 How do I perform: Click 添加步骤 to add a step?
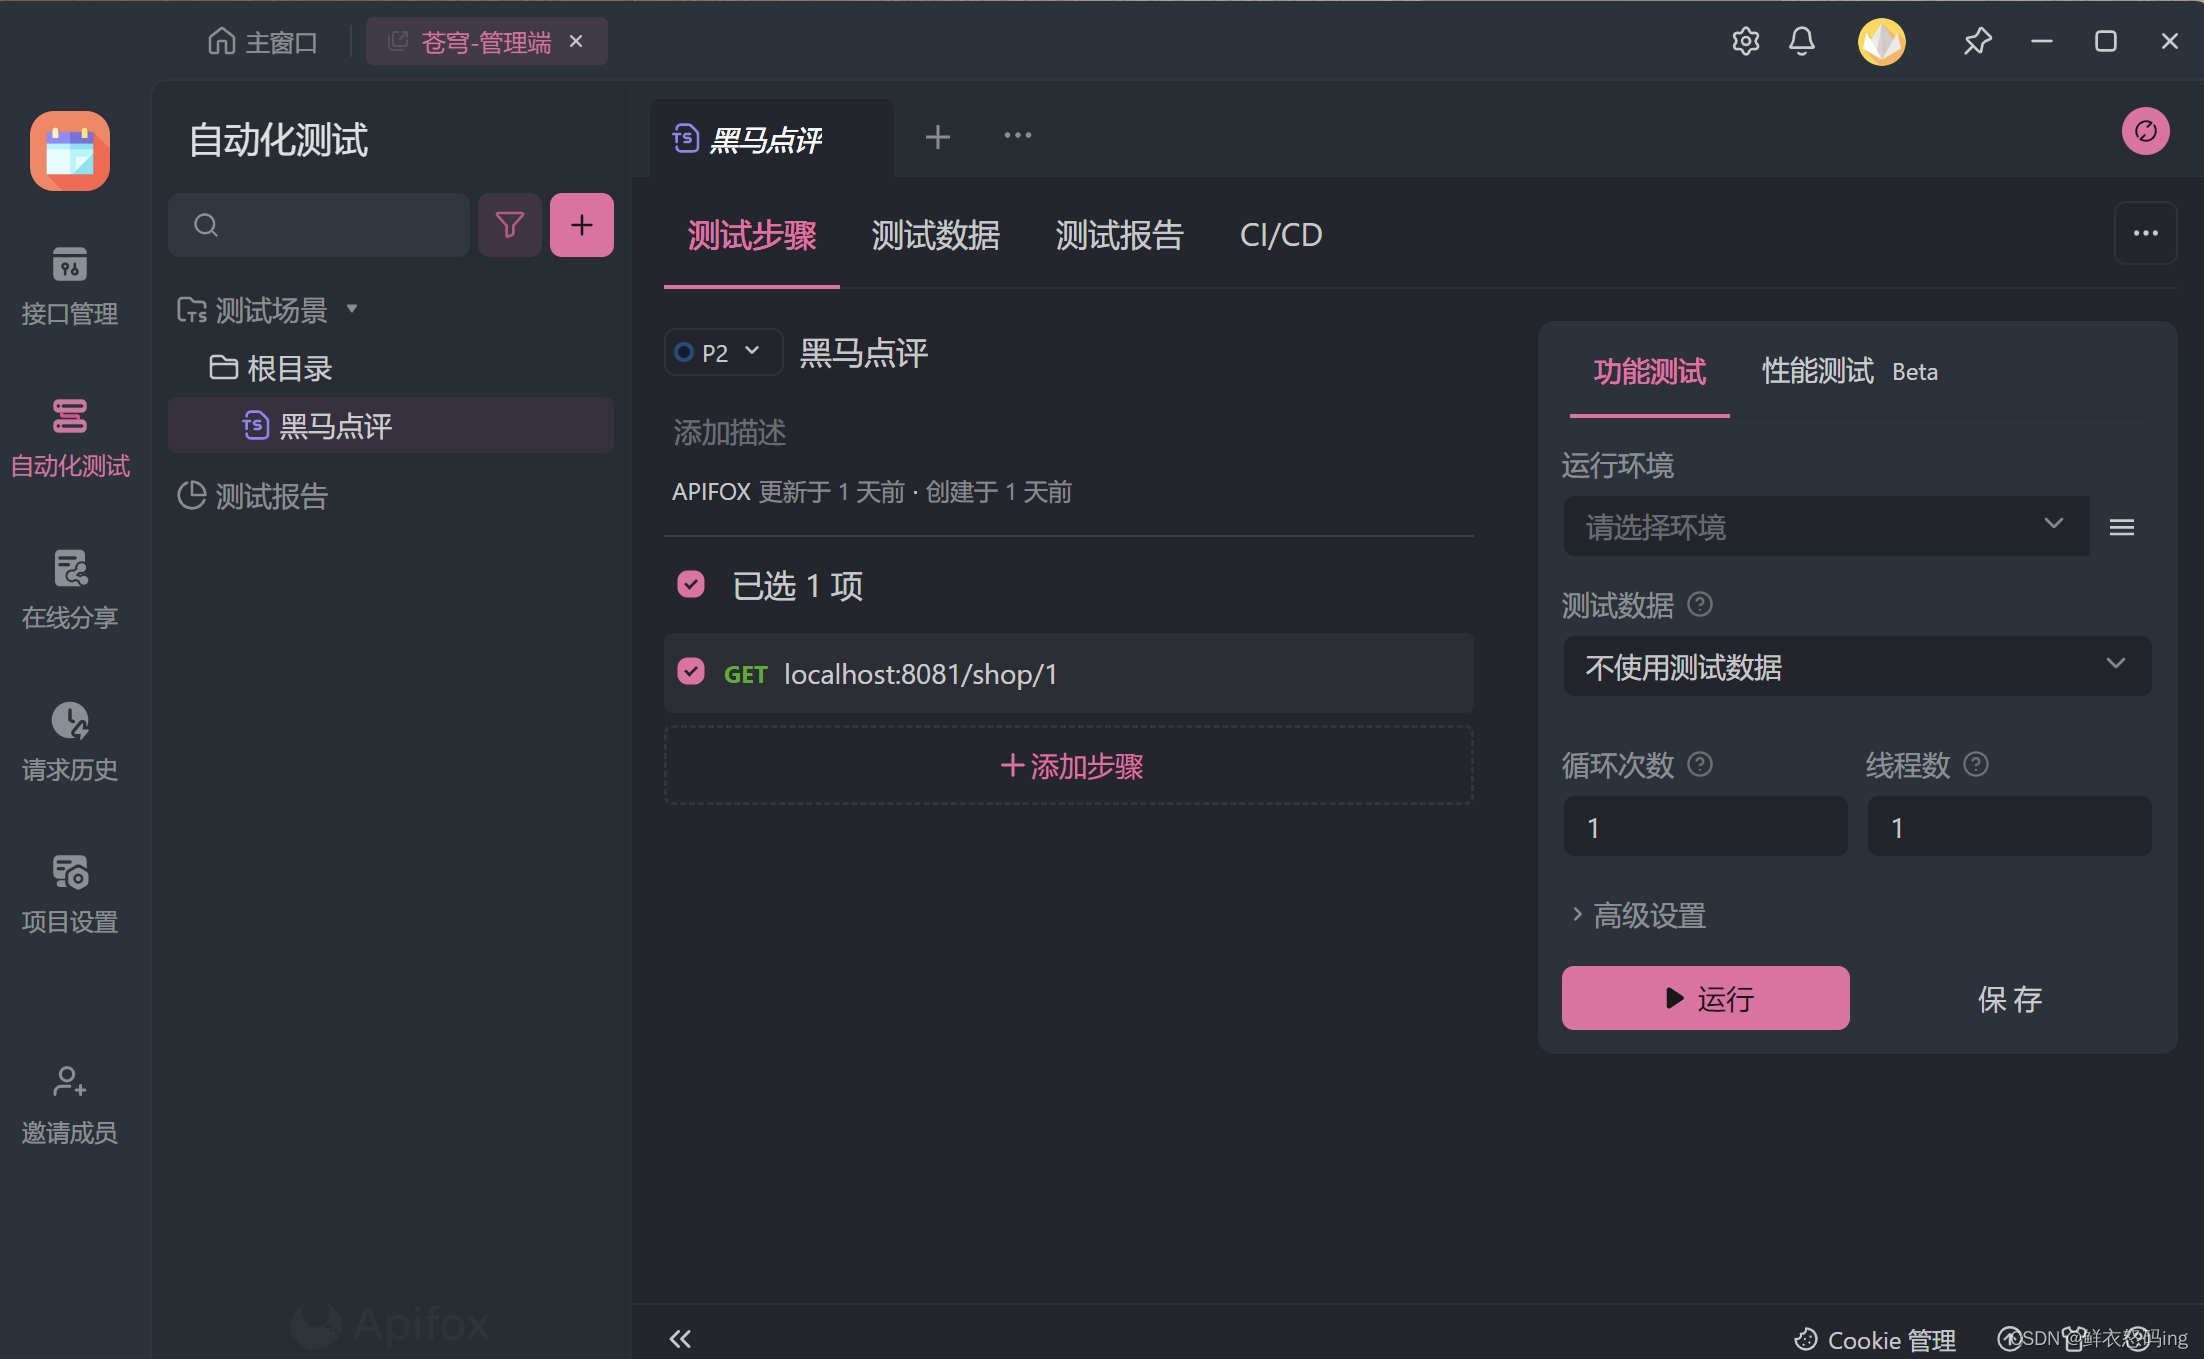1069,766
